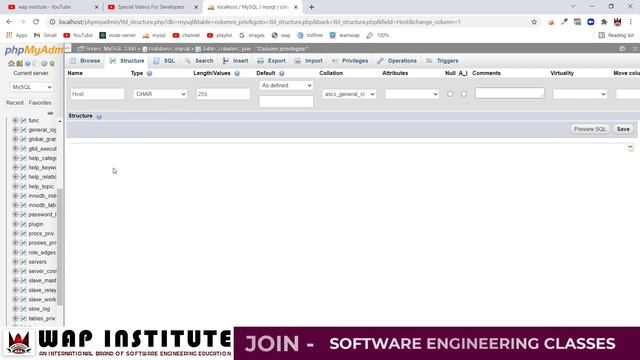Open the Collation dropdown
640x360 pixels.
point(349,94)
